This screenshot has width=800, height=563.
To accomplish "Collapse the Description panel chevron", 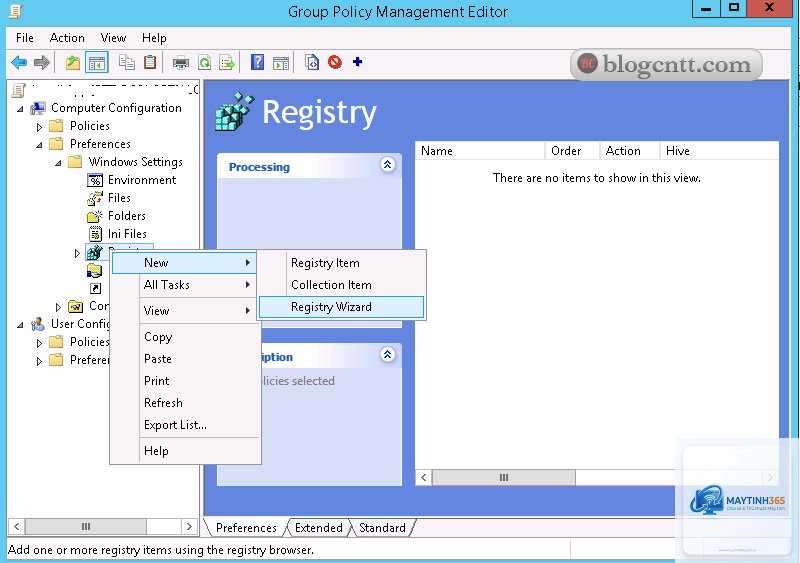I will pos(387,354).
